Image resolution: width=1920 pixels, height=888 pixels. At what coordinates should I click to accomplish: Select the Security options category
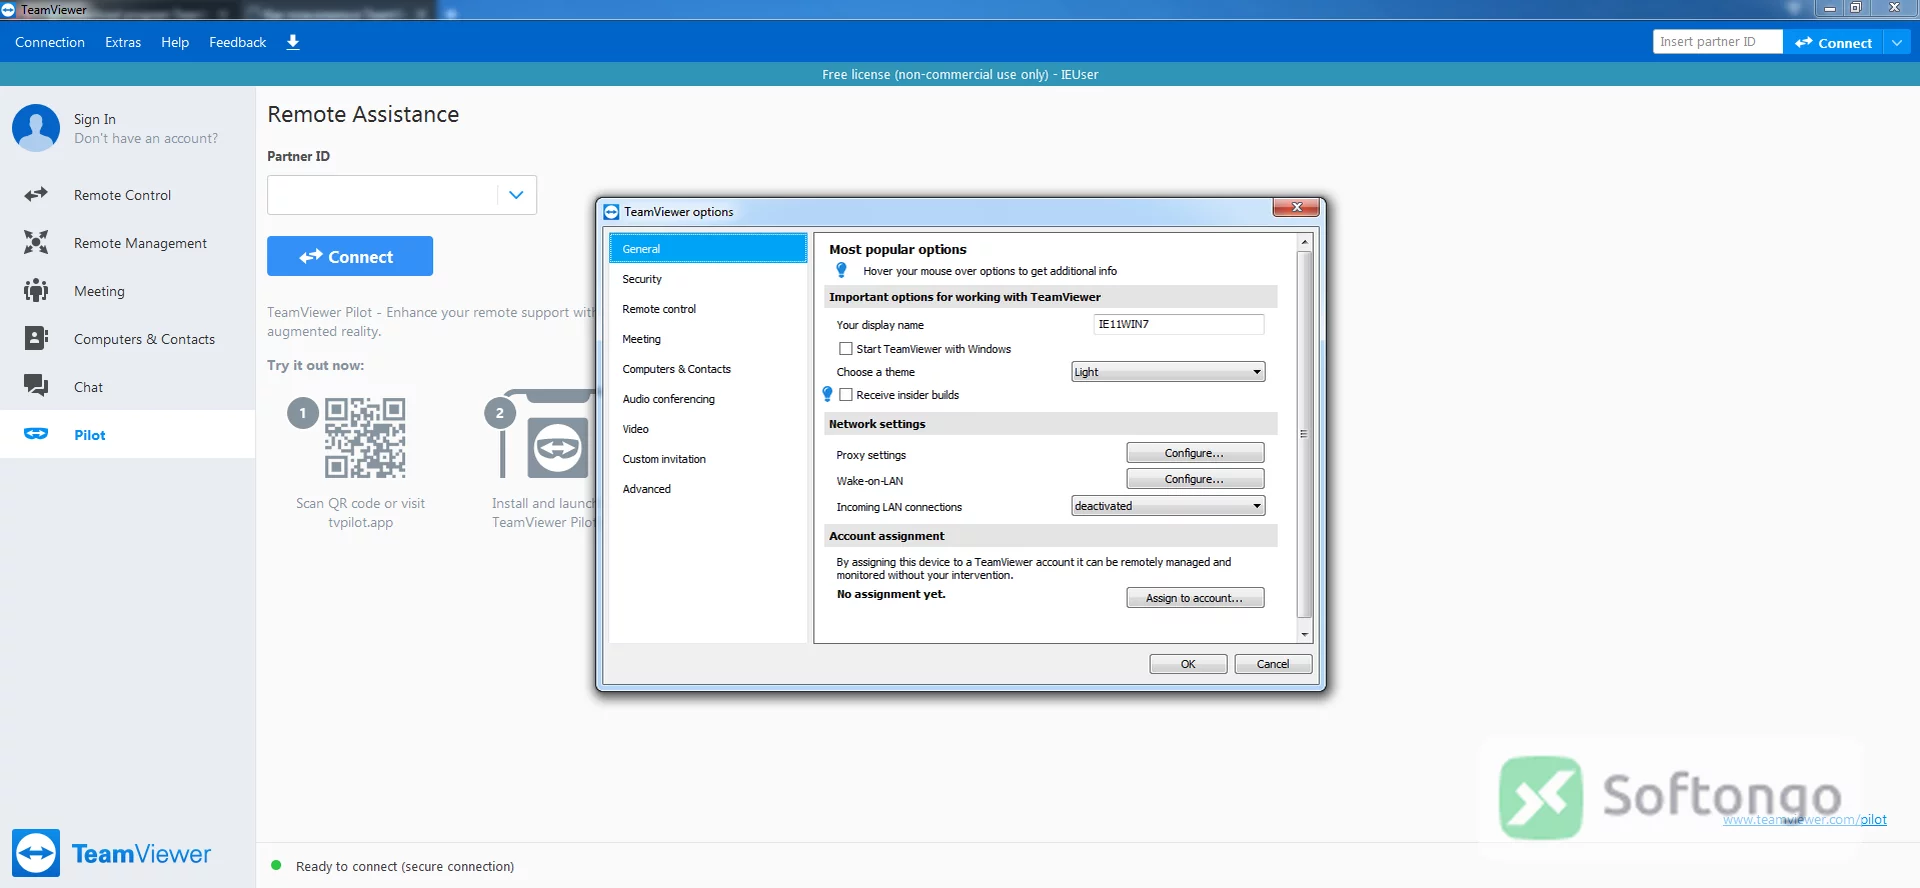click(708, 279)
